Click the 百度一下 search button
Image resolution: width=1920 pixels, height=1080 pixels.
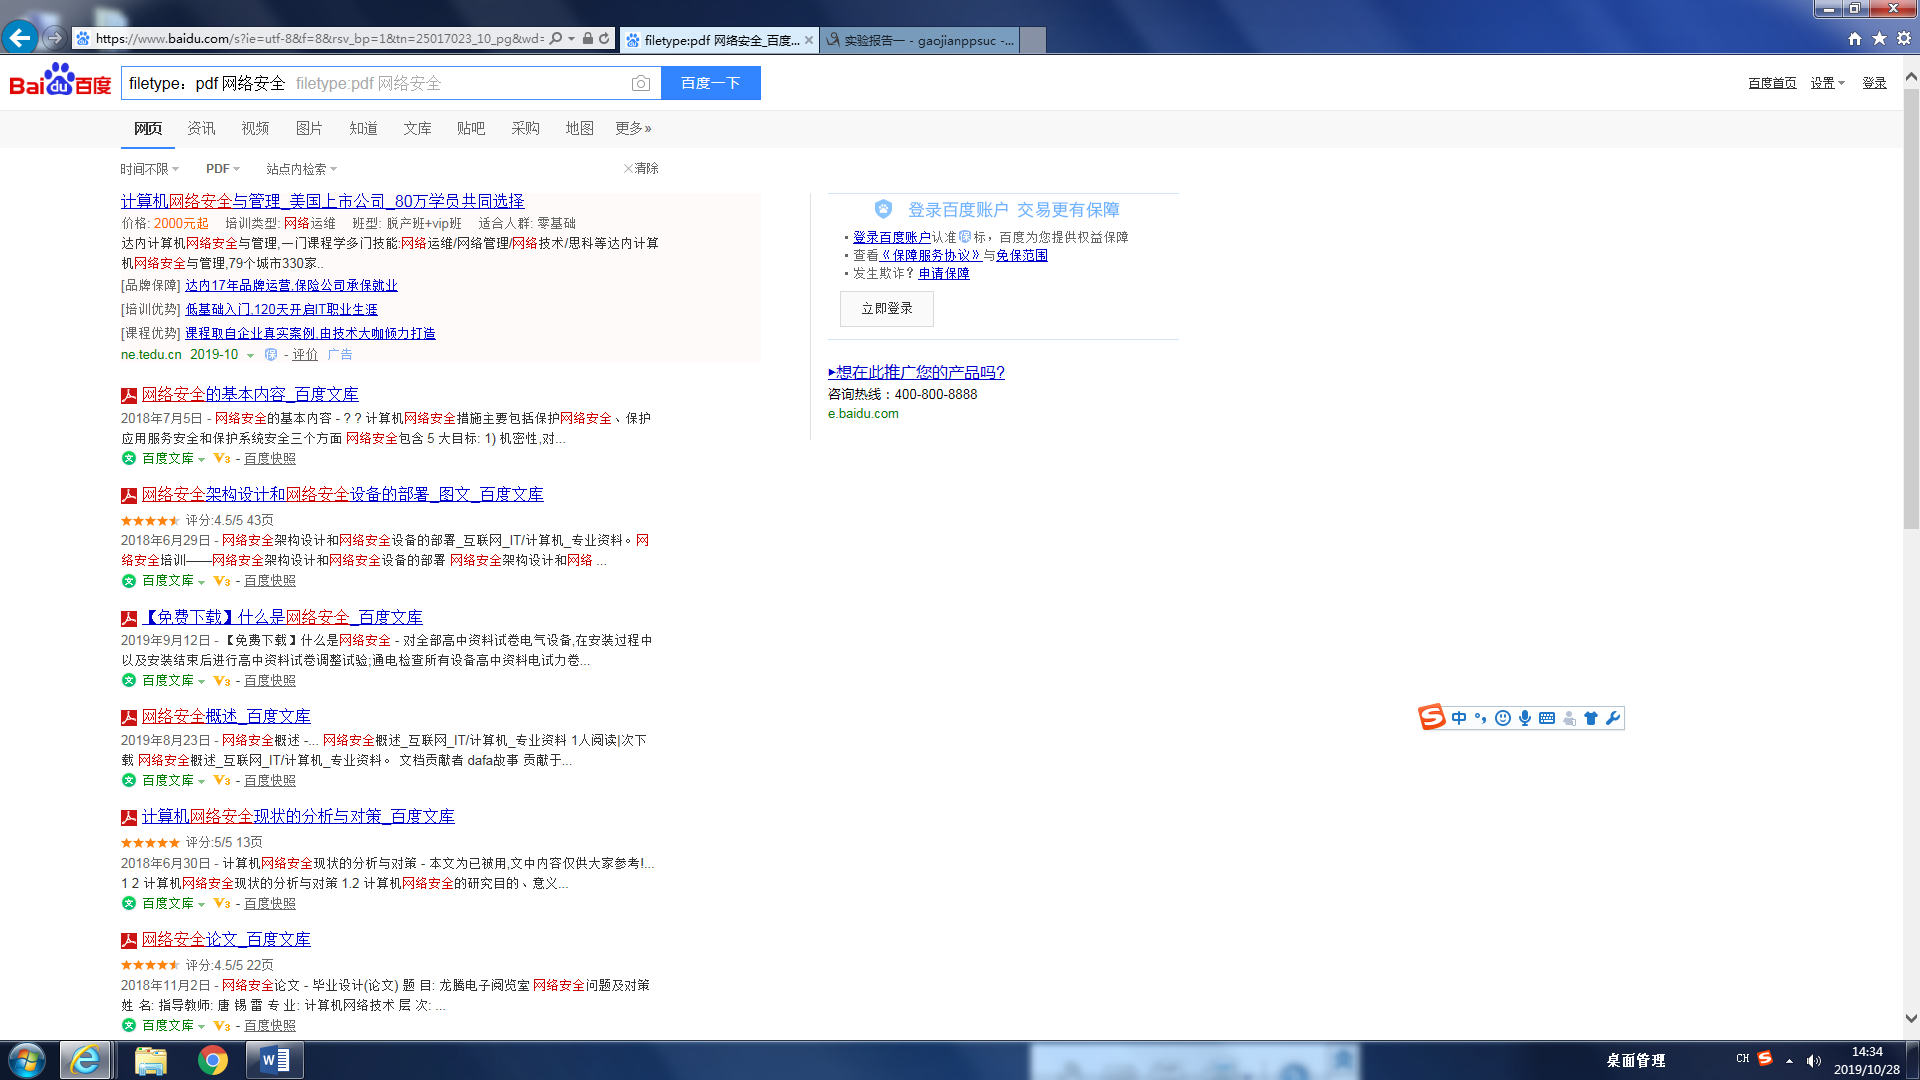click(x=710, y=83)
